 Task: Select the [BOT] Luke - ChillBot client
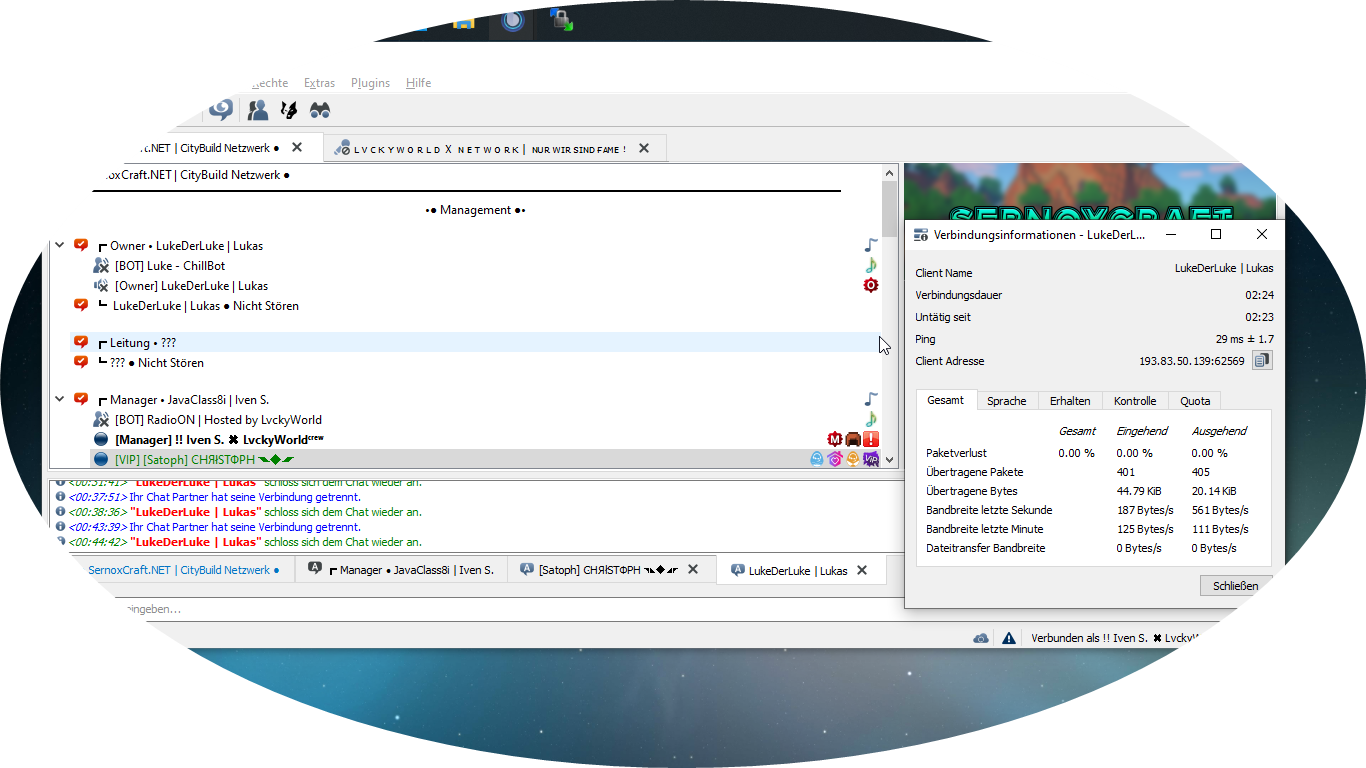pyautogui.click(x=170, y=266)
